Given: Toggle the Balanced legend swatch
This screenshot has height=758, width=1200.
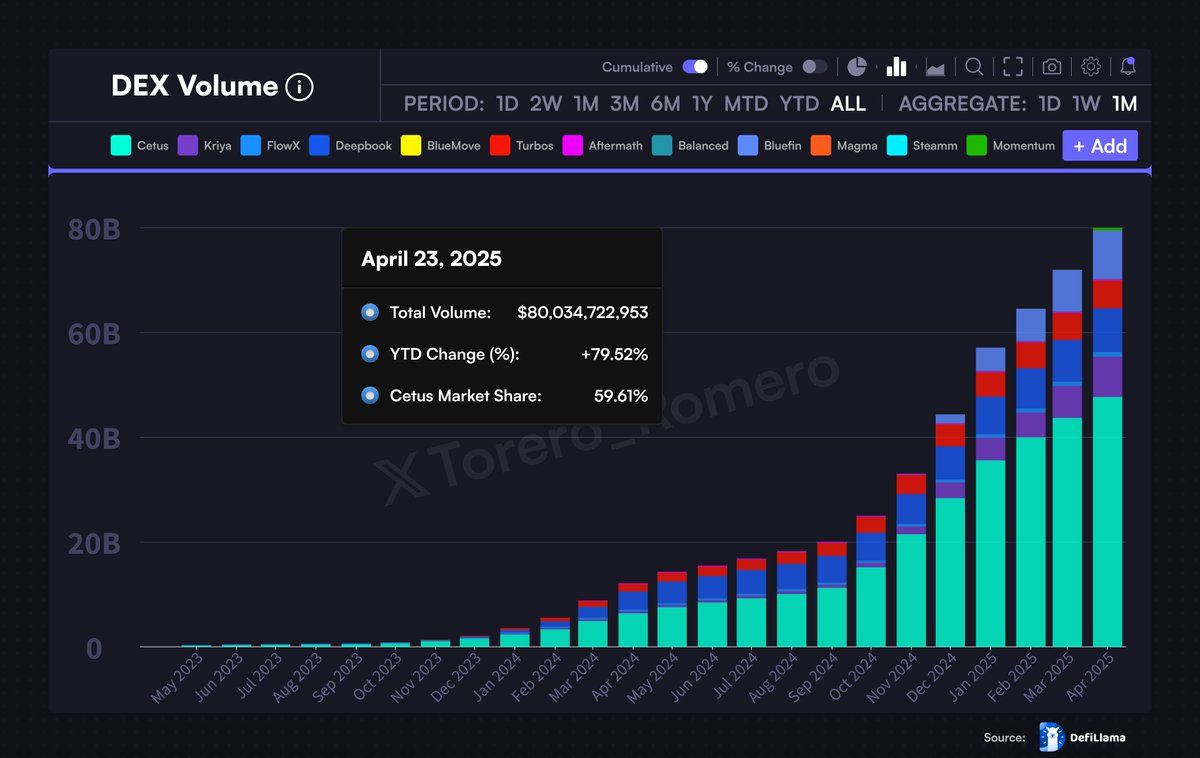Looking at the screenshot, I should coord(662,146).
